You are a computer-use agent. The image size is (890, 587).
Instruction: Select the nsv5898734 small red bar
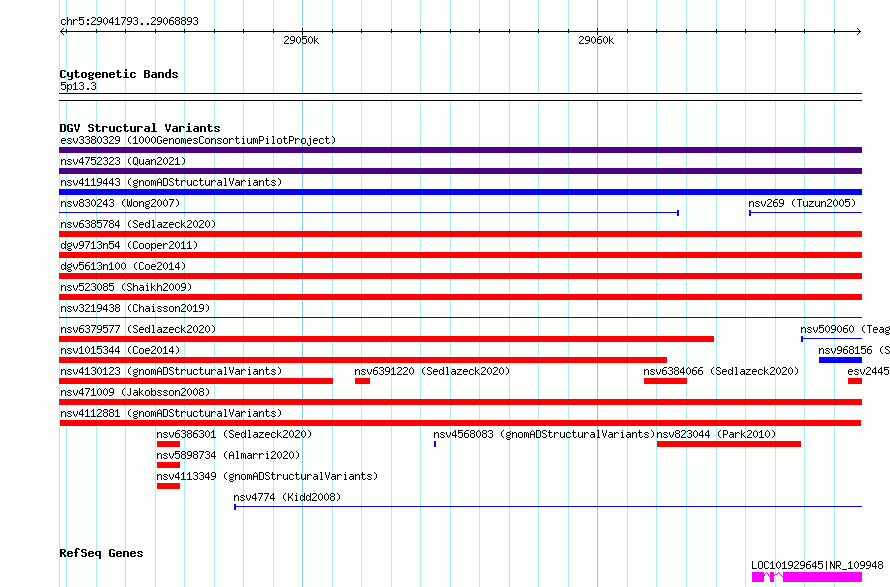(x=168, y=465)
